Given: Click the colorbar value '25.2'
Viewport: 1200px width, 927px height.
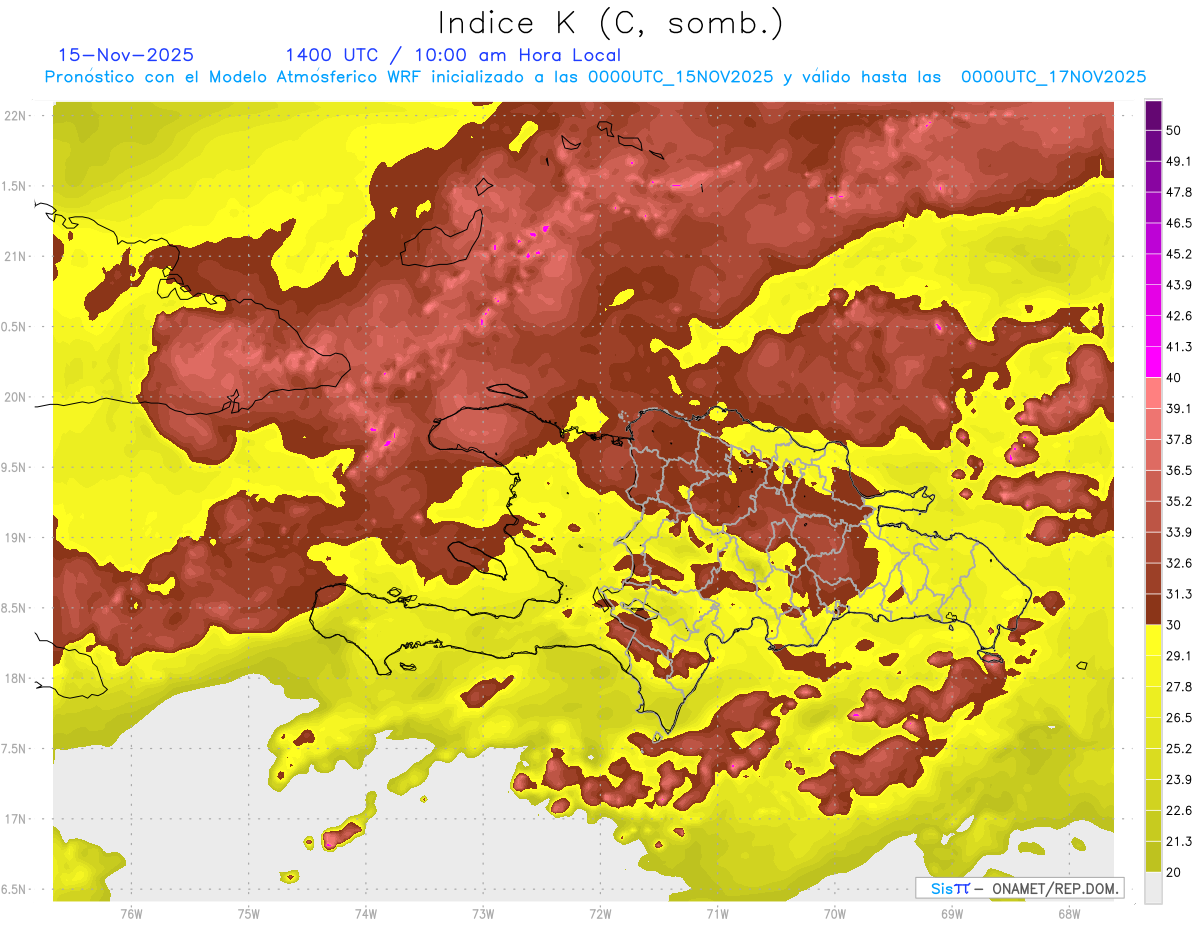Looking at the screenshot, I should point(1178,748).
